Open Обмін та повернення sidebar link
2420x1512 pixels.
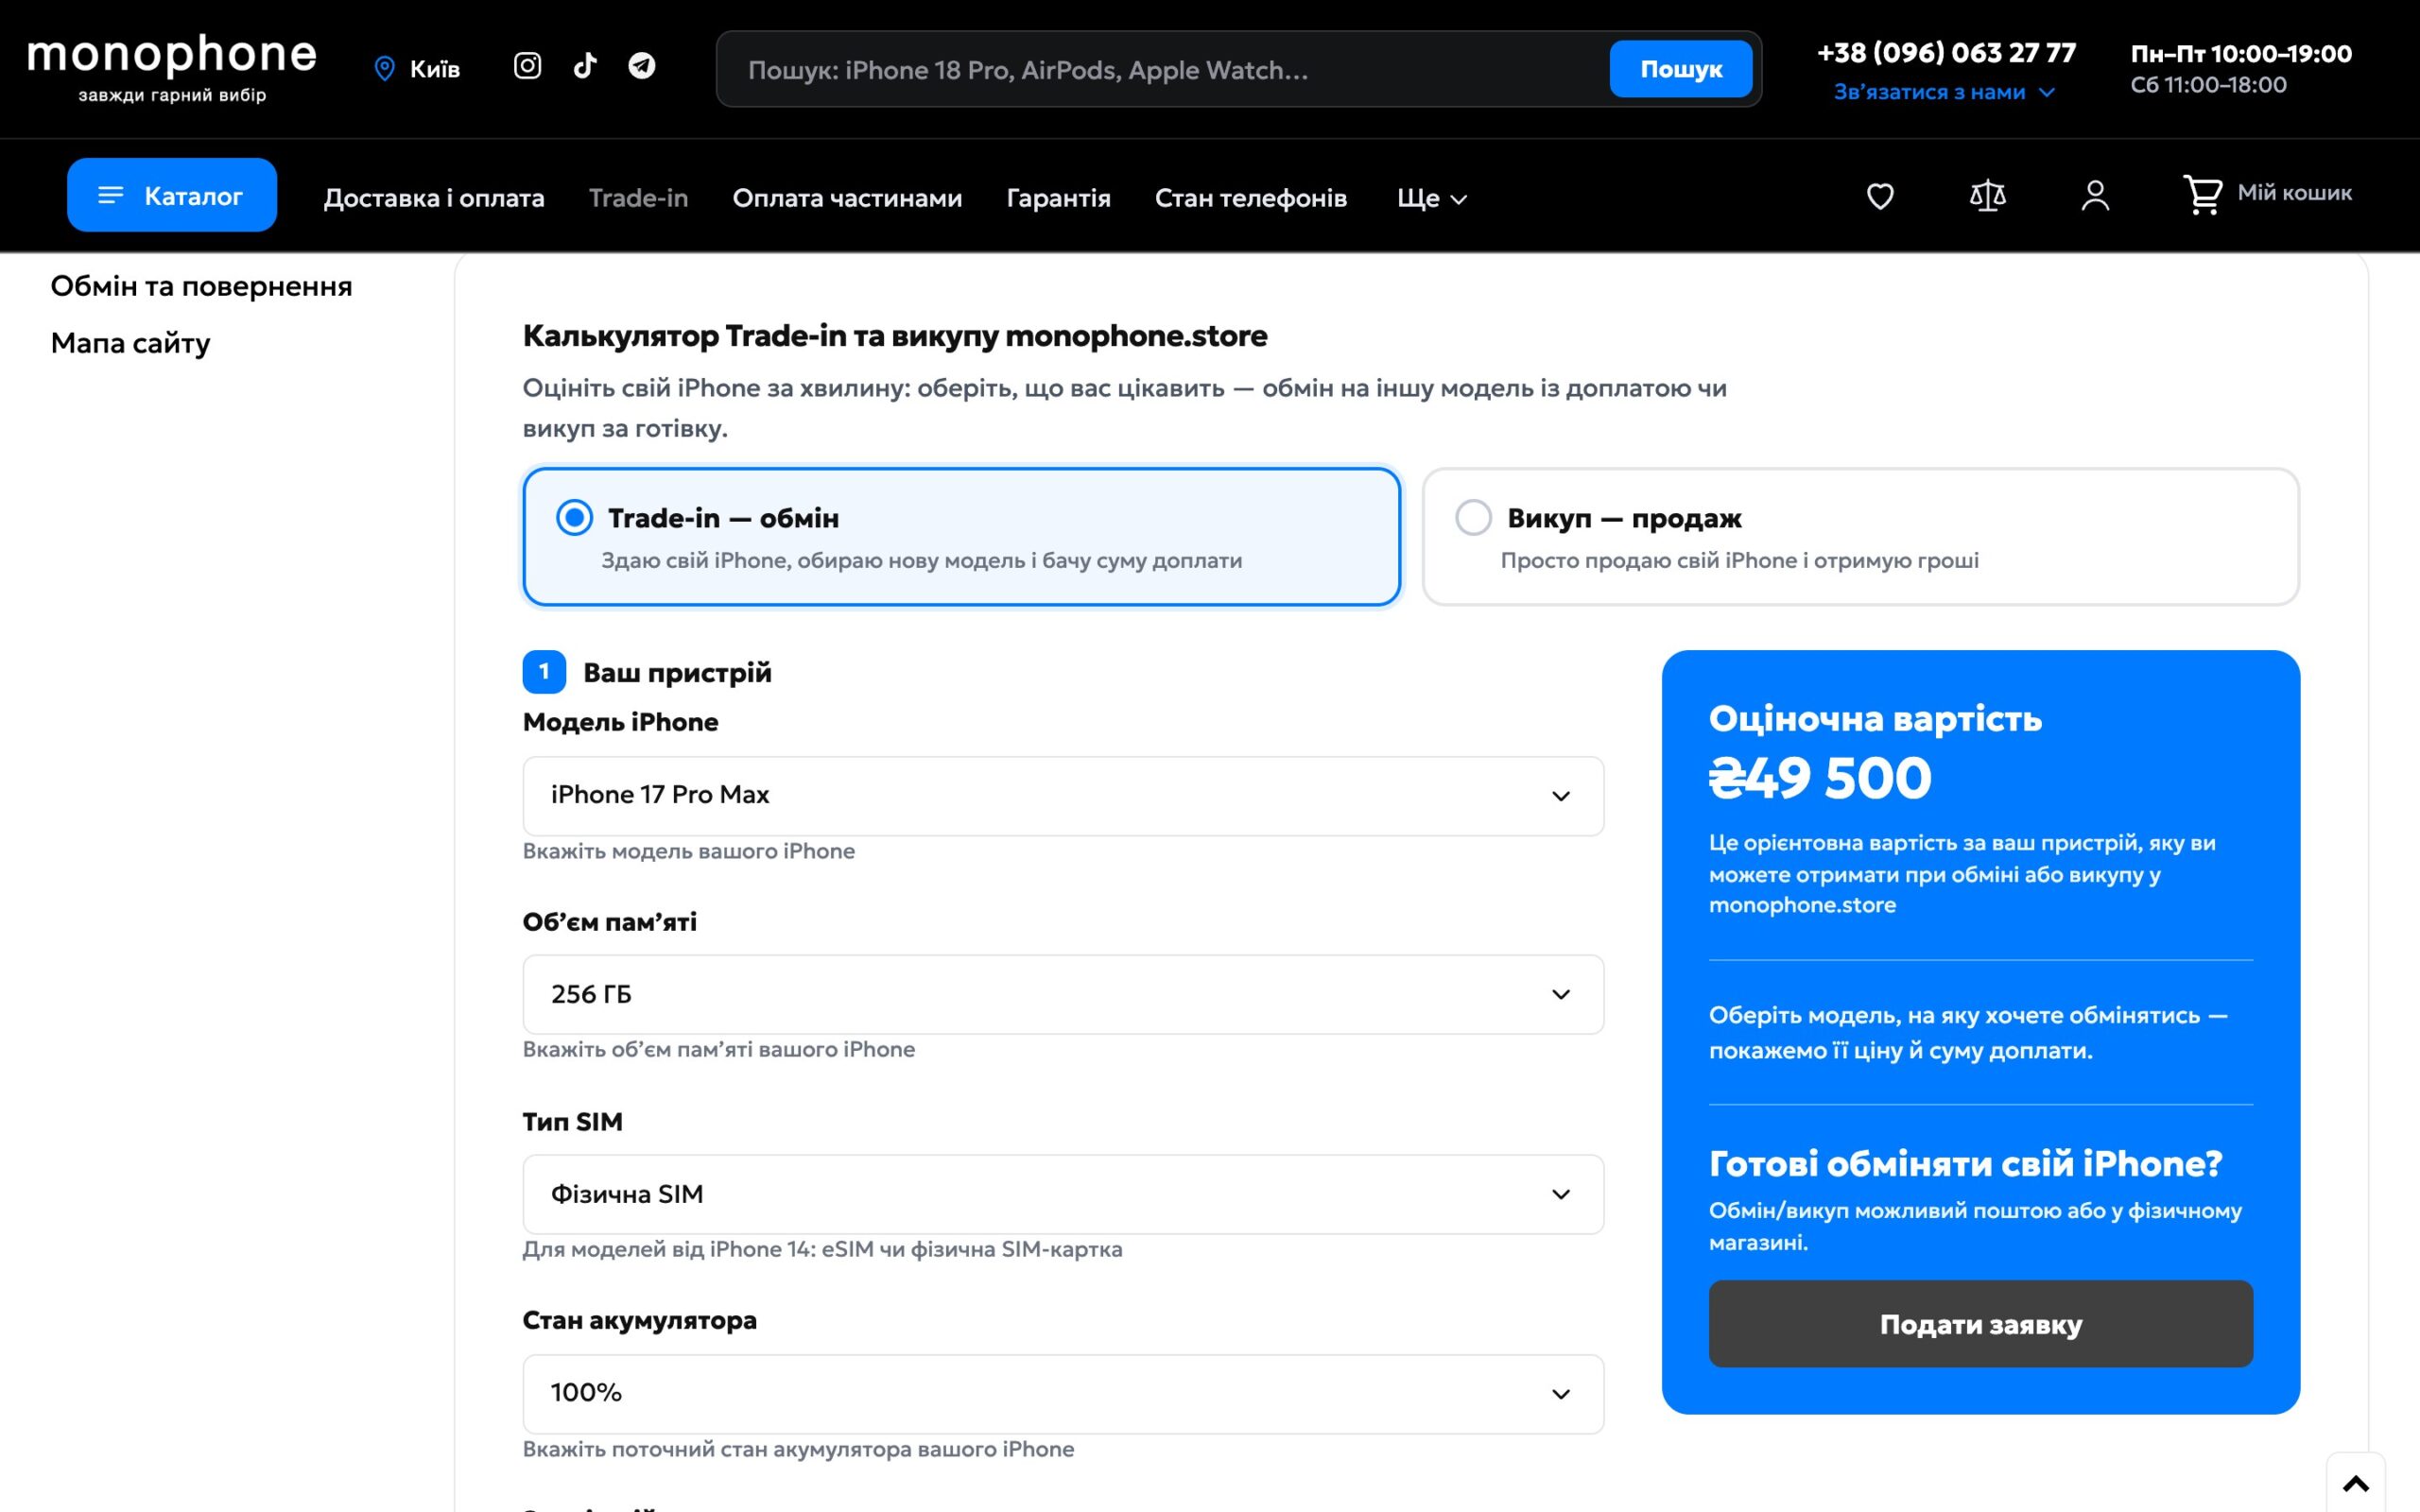point(201,286)
